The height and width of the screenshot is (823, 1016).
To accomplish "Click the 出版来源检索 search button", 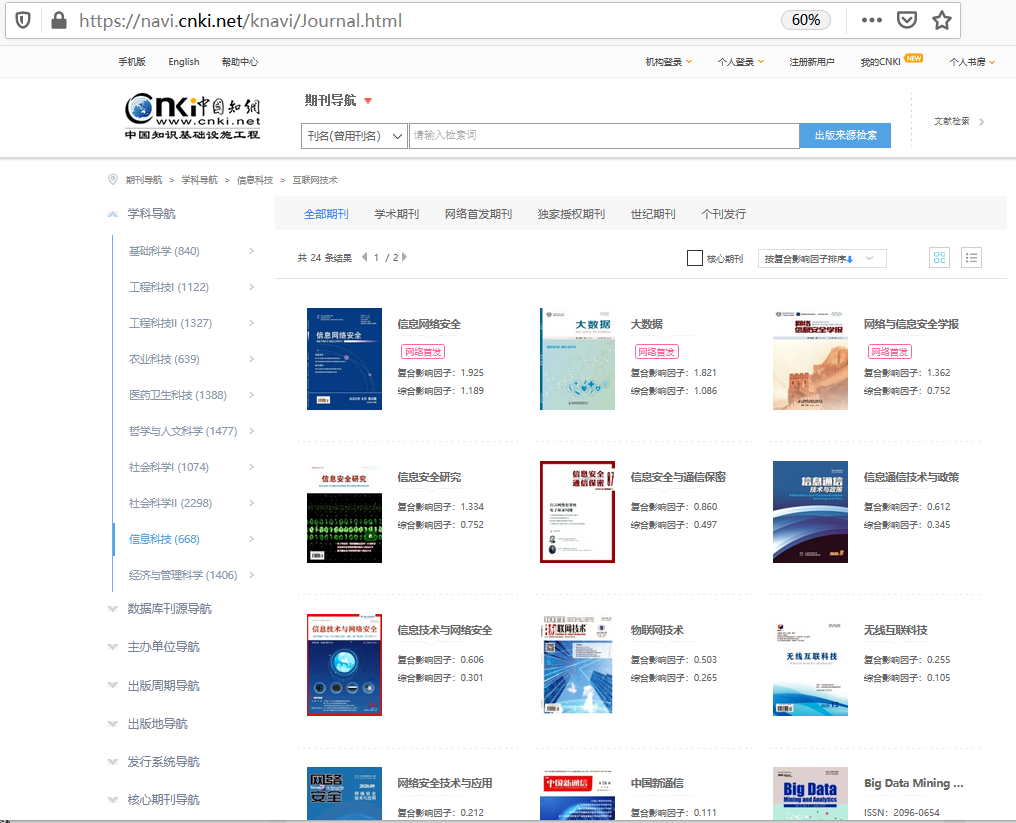I will [845, 135].
